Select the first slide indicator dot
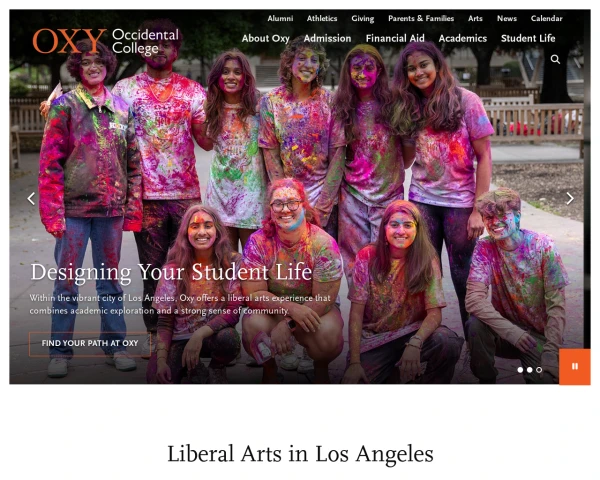Image resolution: width=600 pixels, height=480 pixels. coord(520,370)
